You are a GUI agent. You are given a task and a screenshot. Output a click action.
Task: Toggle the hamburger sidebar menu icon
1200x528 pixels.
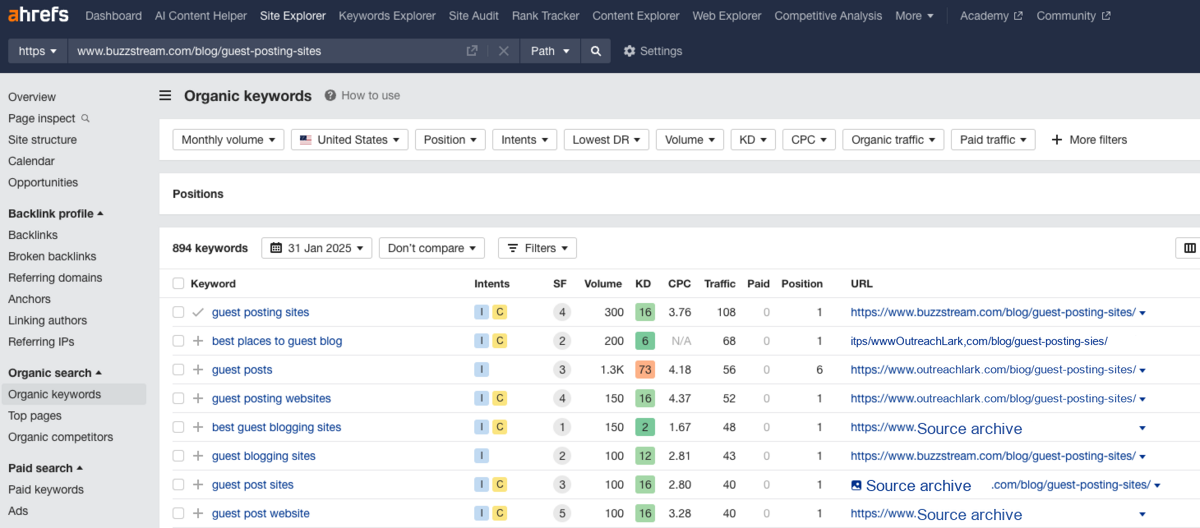(165, 96)
